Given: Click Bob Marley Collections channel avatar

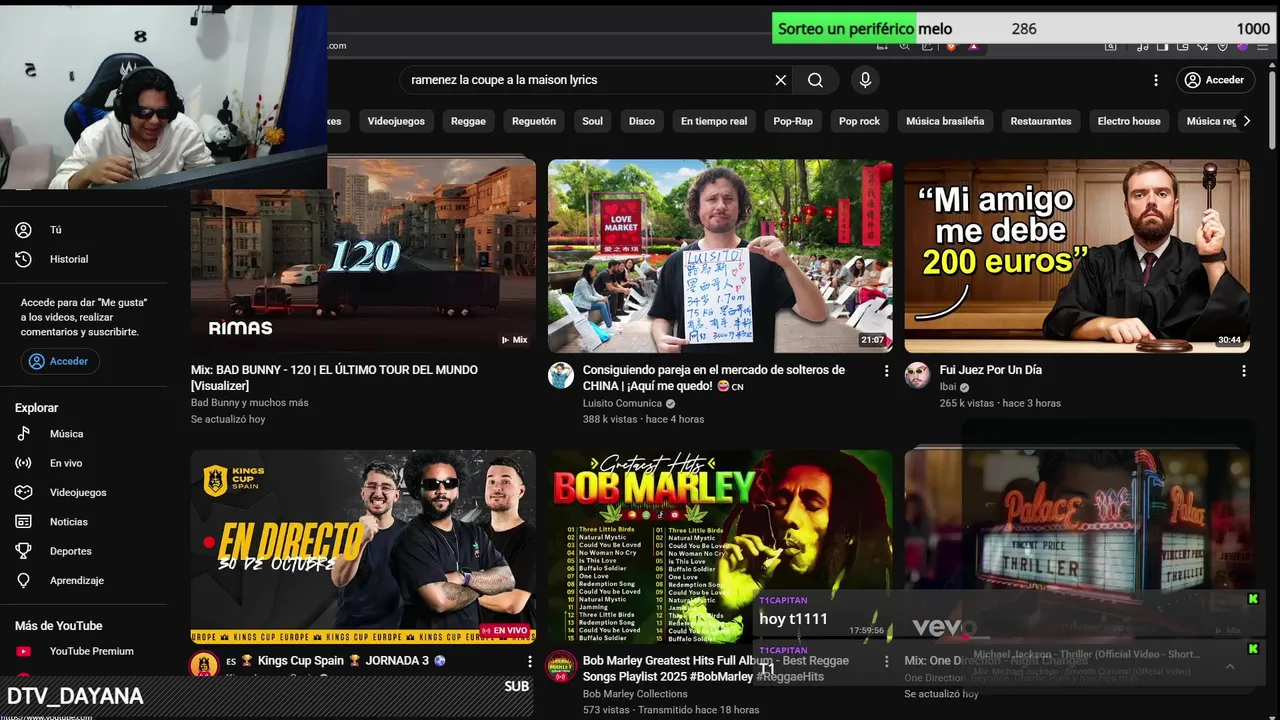Looking at the screenshot, I should coord(561,666).
